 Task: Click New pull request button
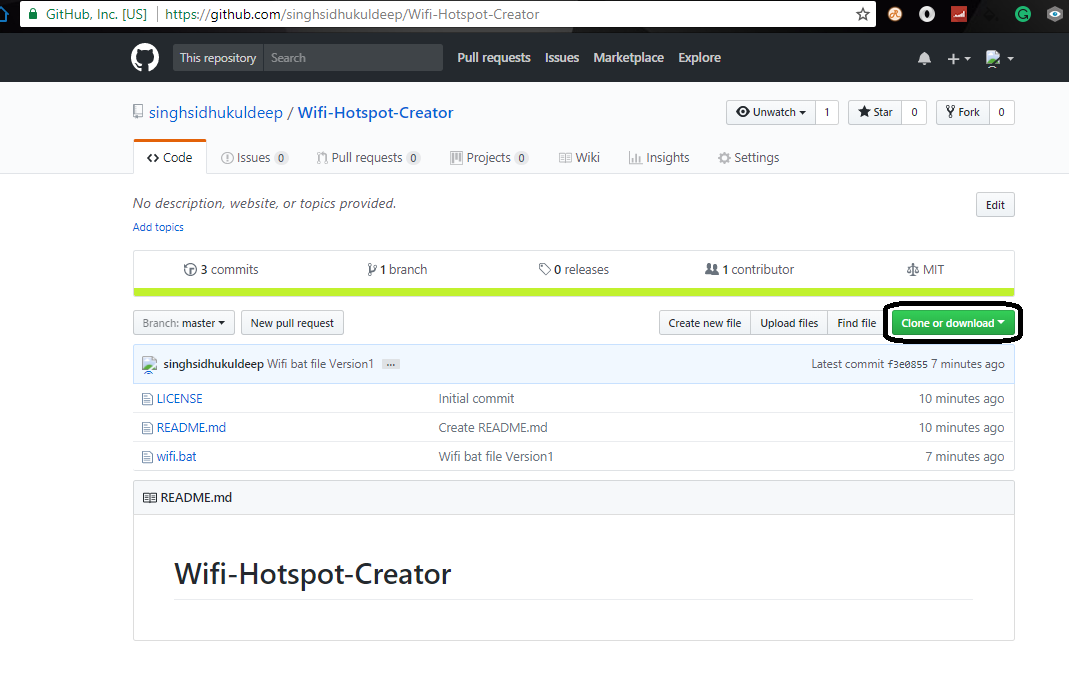click(x=292, y=323)
